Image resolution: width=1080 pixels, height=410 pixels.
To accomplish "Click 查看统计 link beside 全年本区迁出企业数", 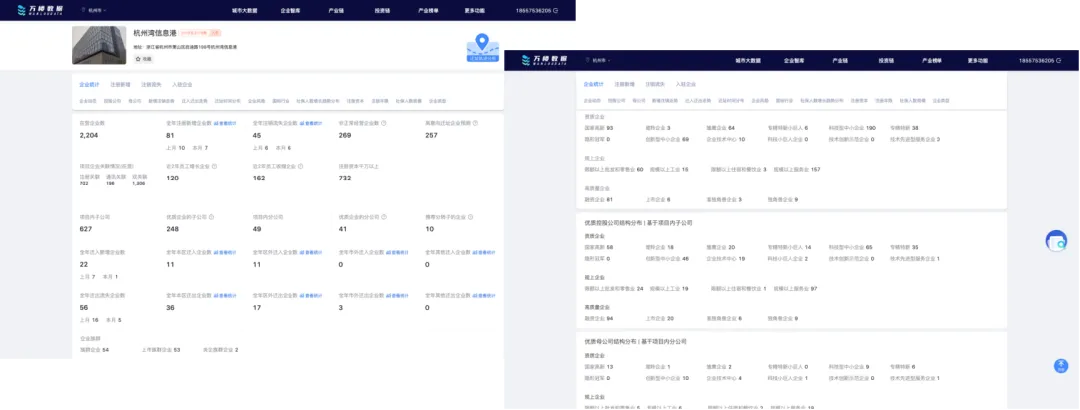I will tap(225, 296).
